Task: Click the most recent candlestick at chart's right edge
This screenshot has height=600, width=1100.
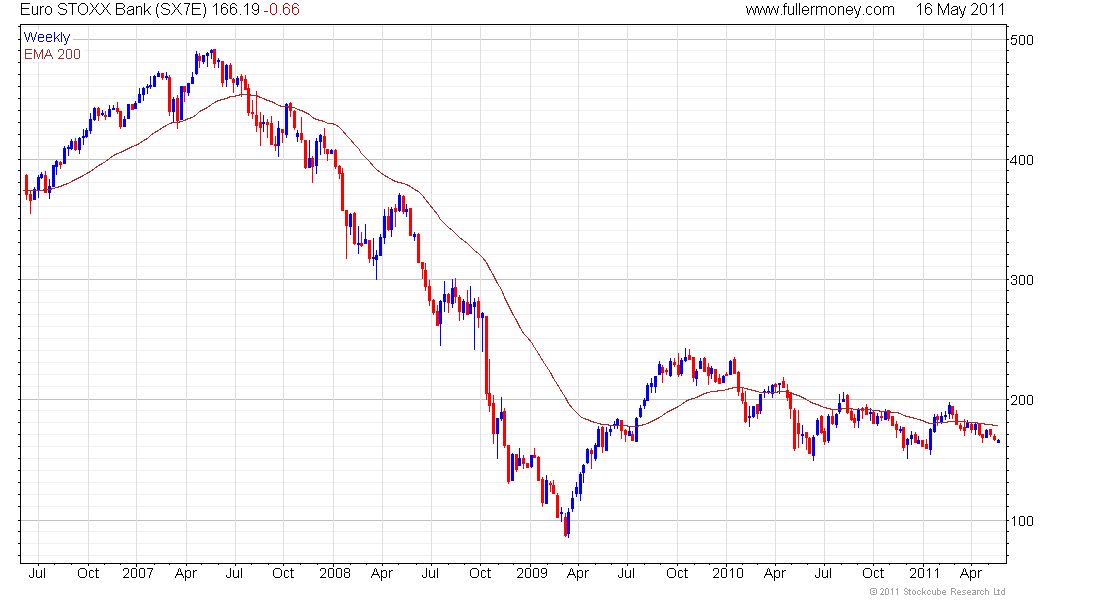Action: tap(998, 441)
